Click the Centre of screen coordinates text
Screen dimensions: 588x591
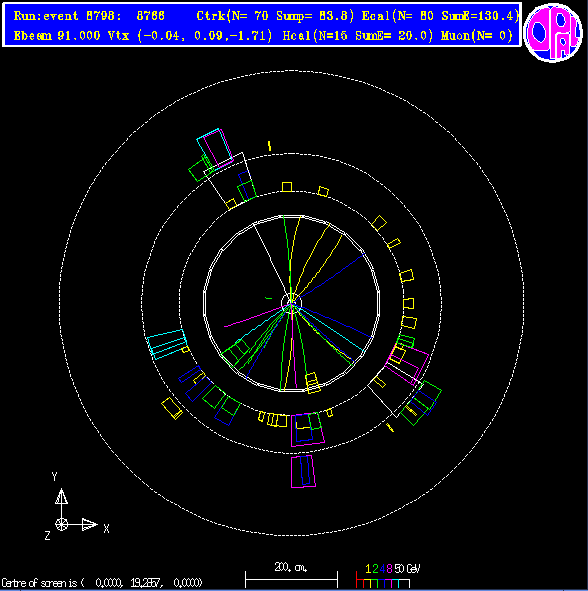tap(102, 583)
